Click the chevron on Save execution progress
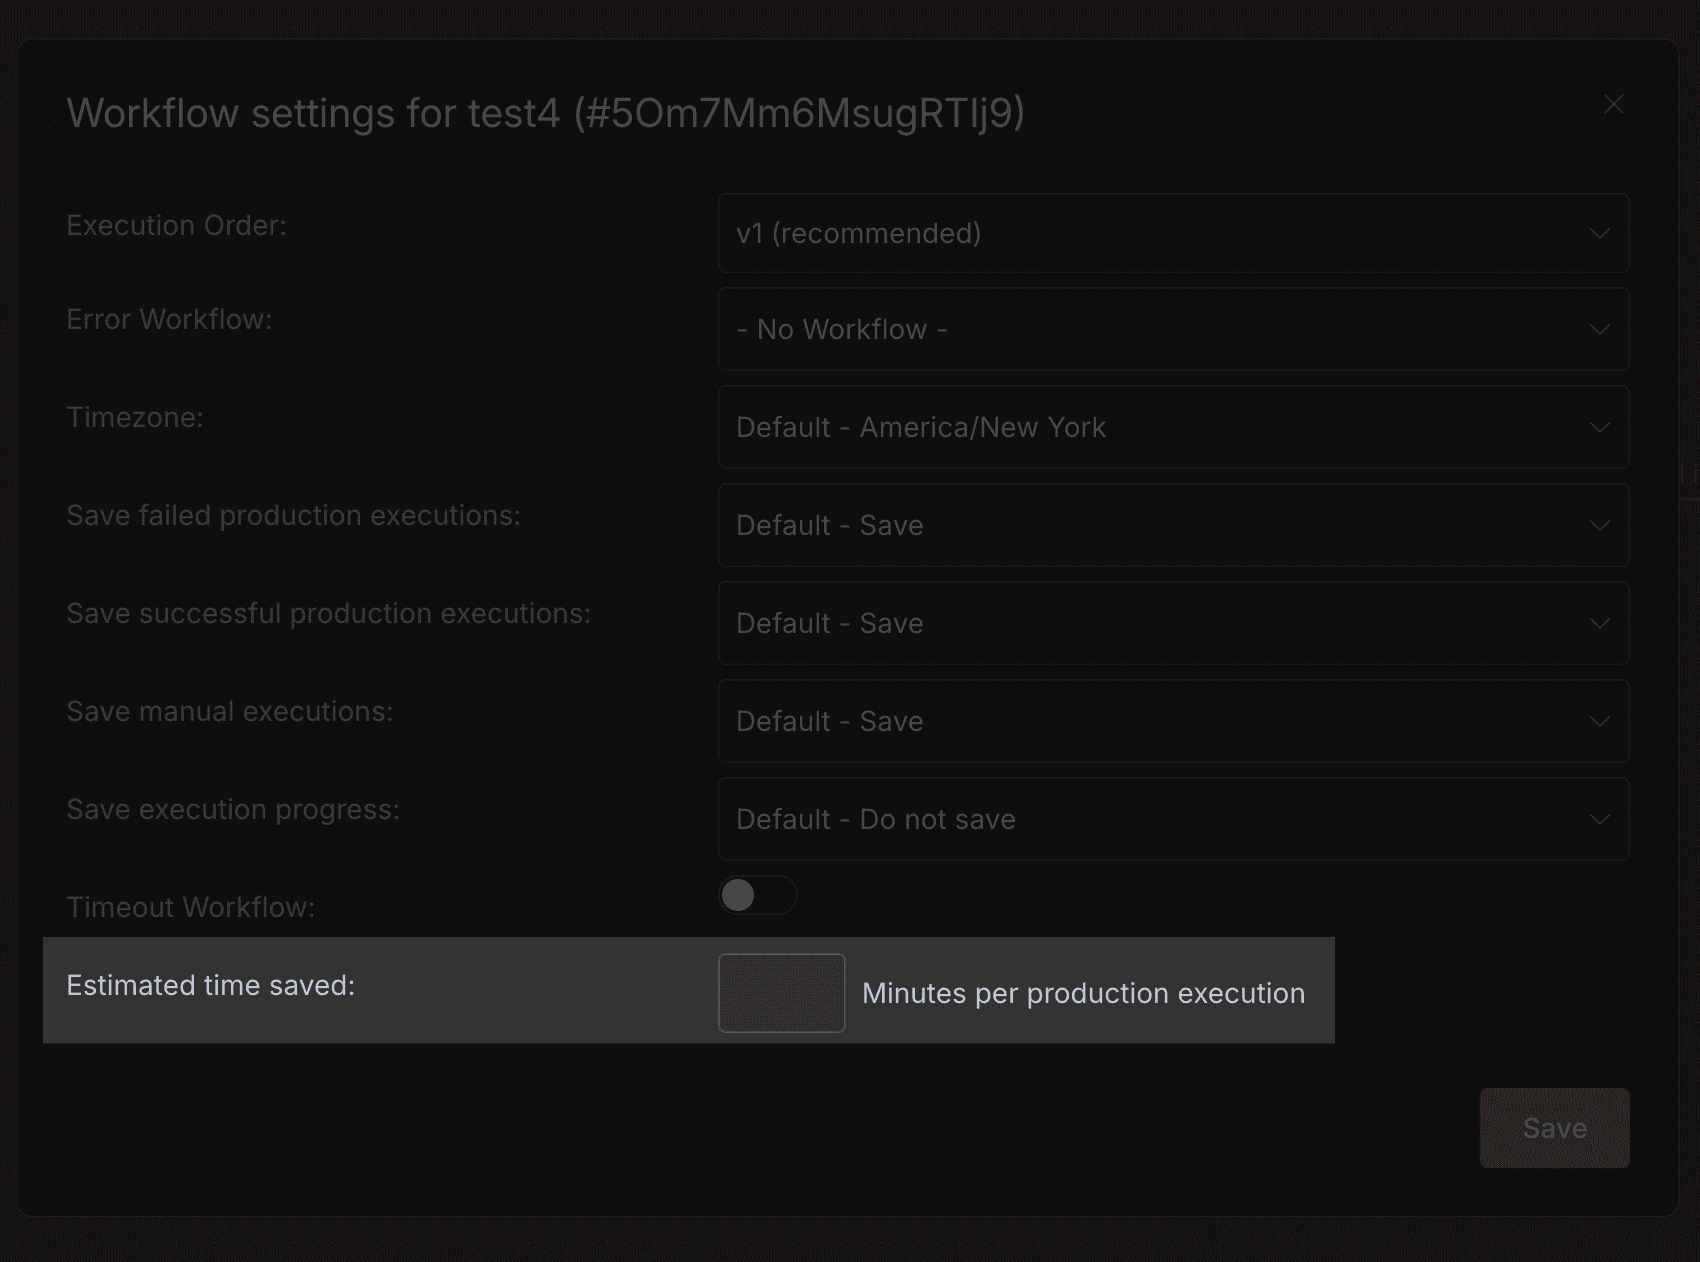This screenshot has width=1700, height=1262. coord(1600,818)
